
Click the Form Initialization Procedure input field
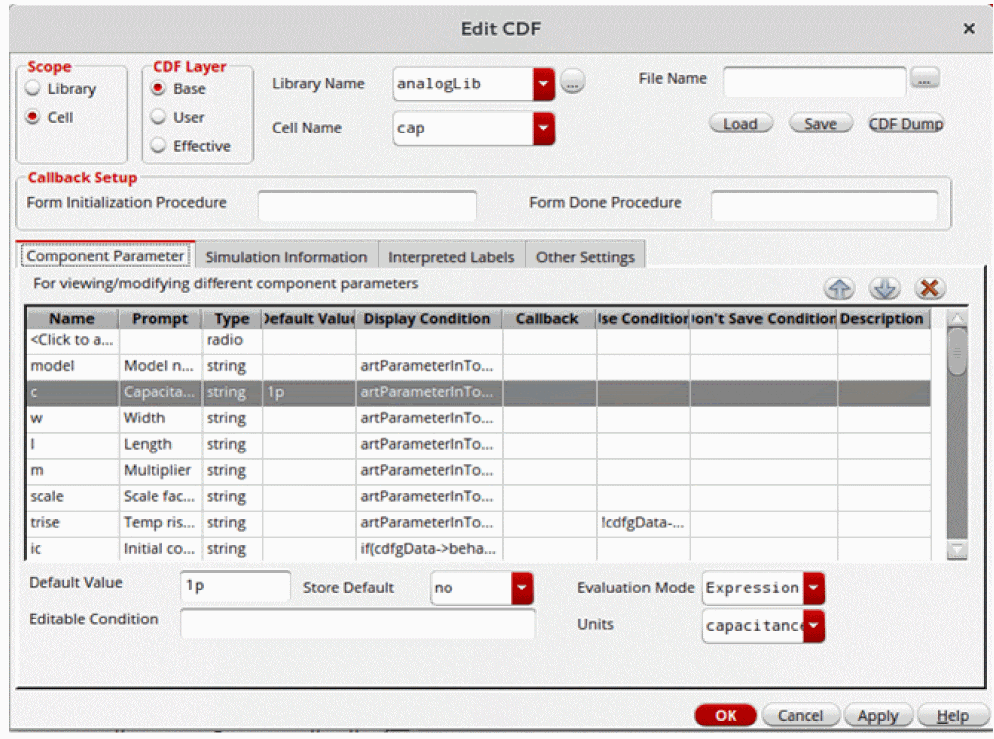click(367, 204)
